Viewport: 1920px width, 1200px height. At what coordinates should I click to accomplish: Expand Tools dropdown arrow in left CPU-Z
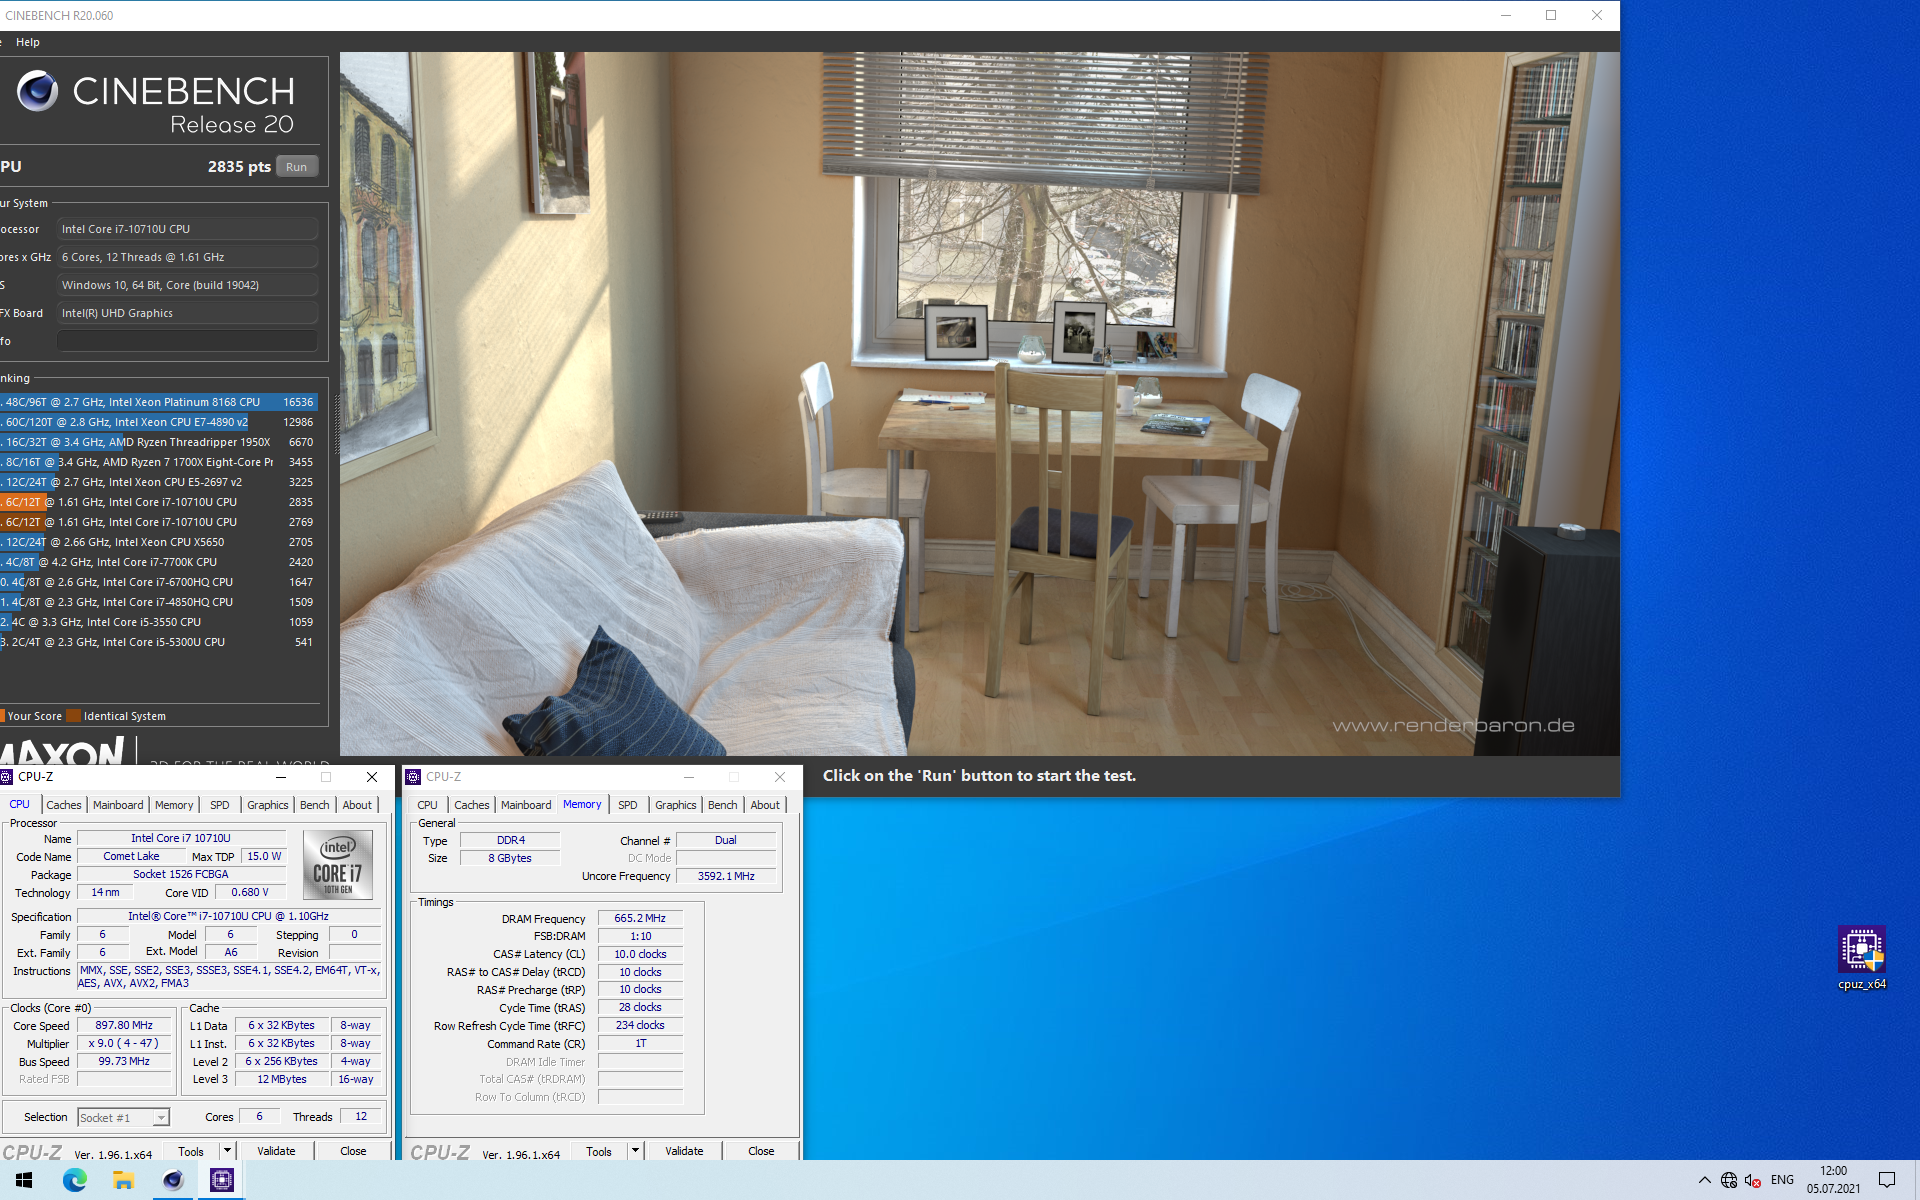227,1151
